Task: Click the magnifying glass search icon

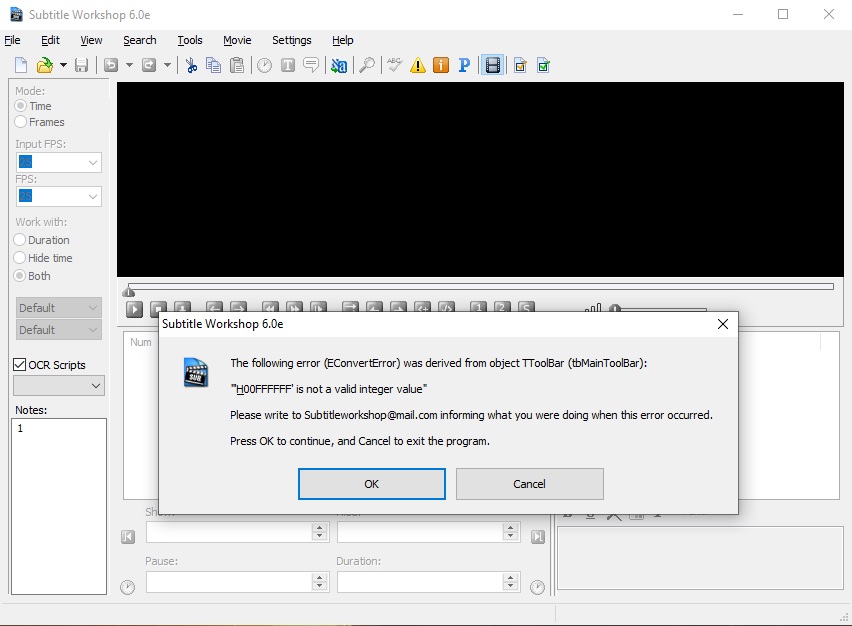Action: pyautogui.click(x=367, y=66)
